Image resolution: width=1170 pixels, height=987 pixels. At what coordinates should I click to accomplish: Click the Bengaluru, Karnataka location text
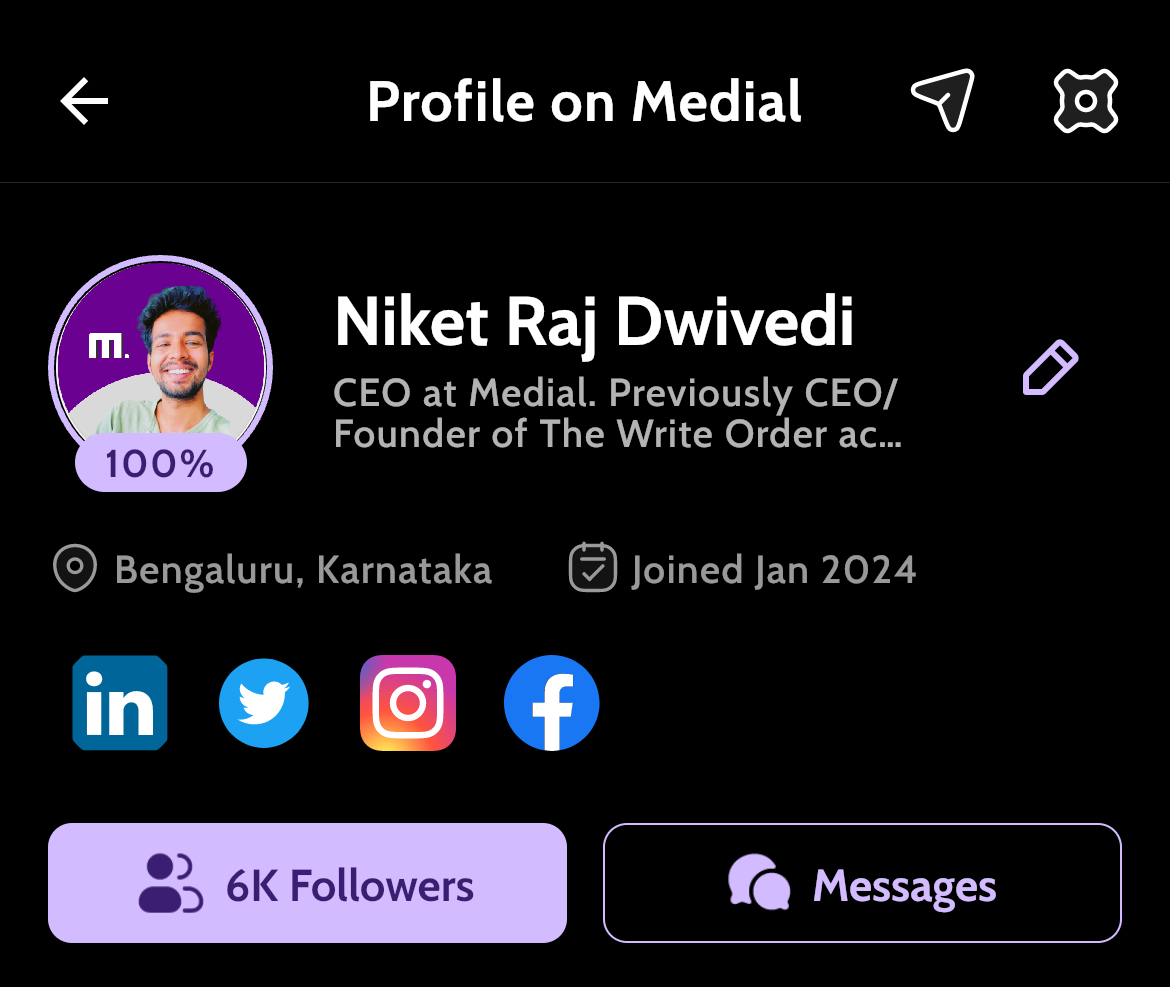coord(303,570)
